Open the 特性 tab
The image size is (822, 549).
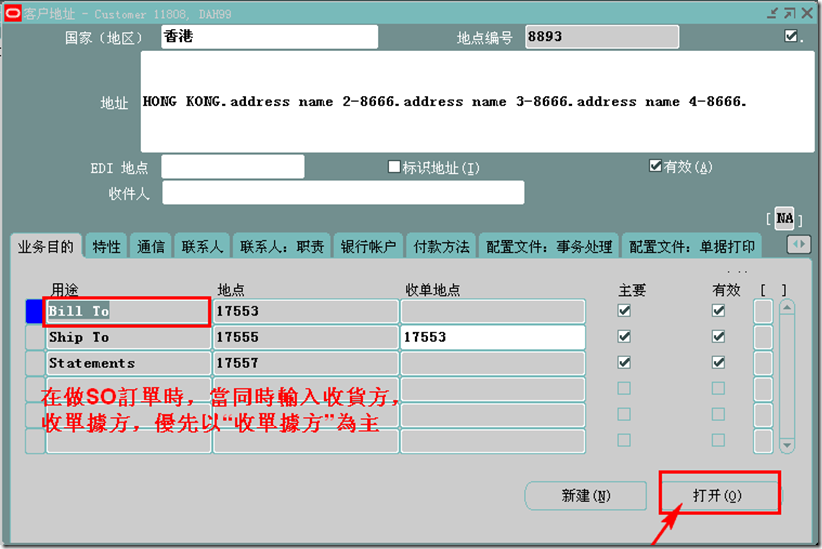(106, 246)
